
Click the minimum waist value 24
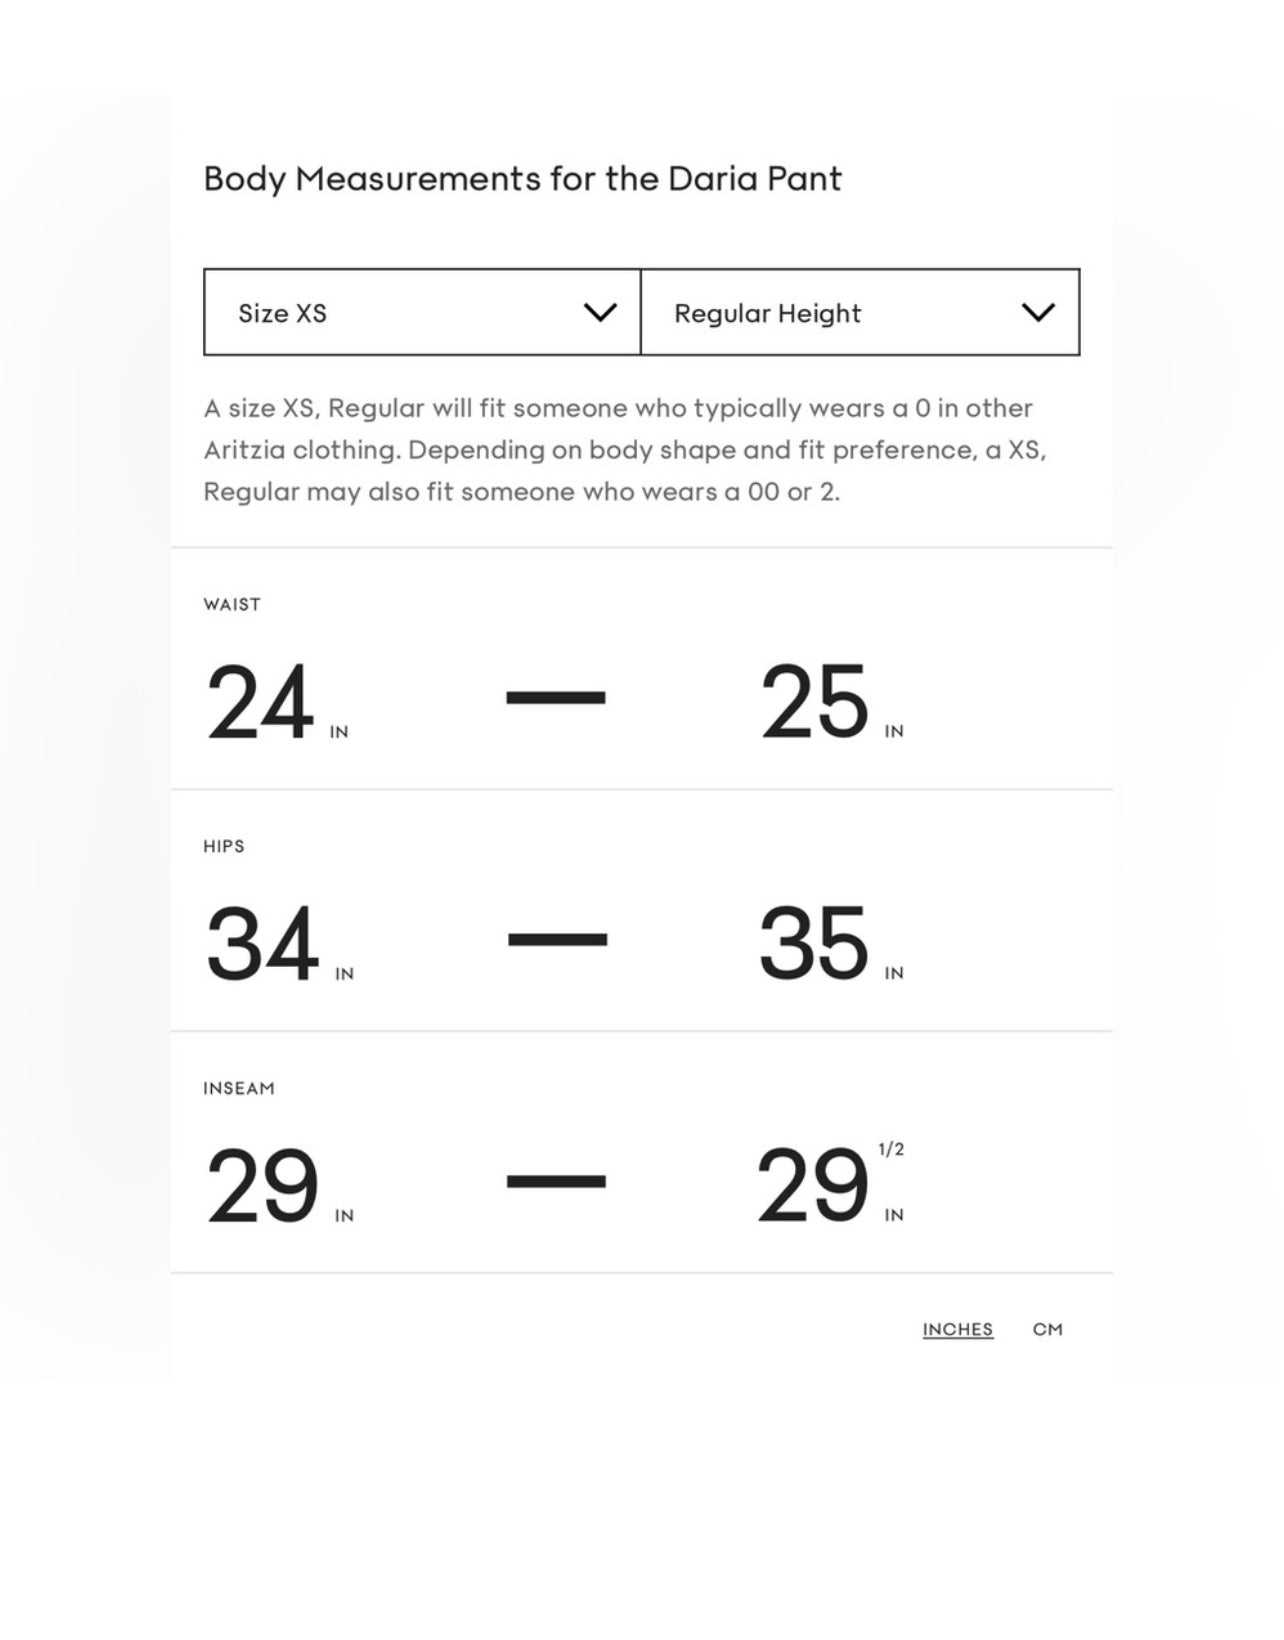260,702
